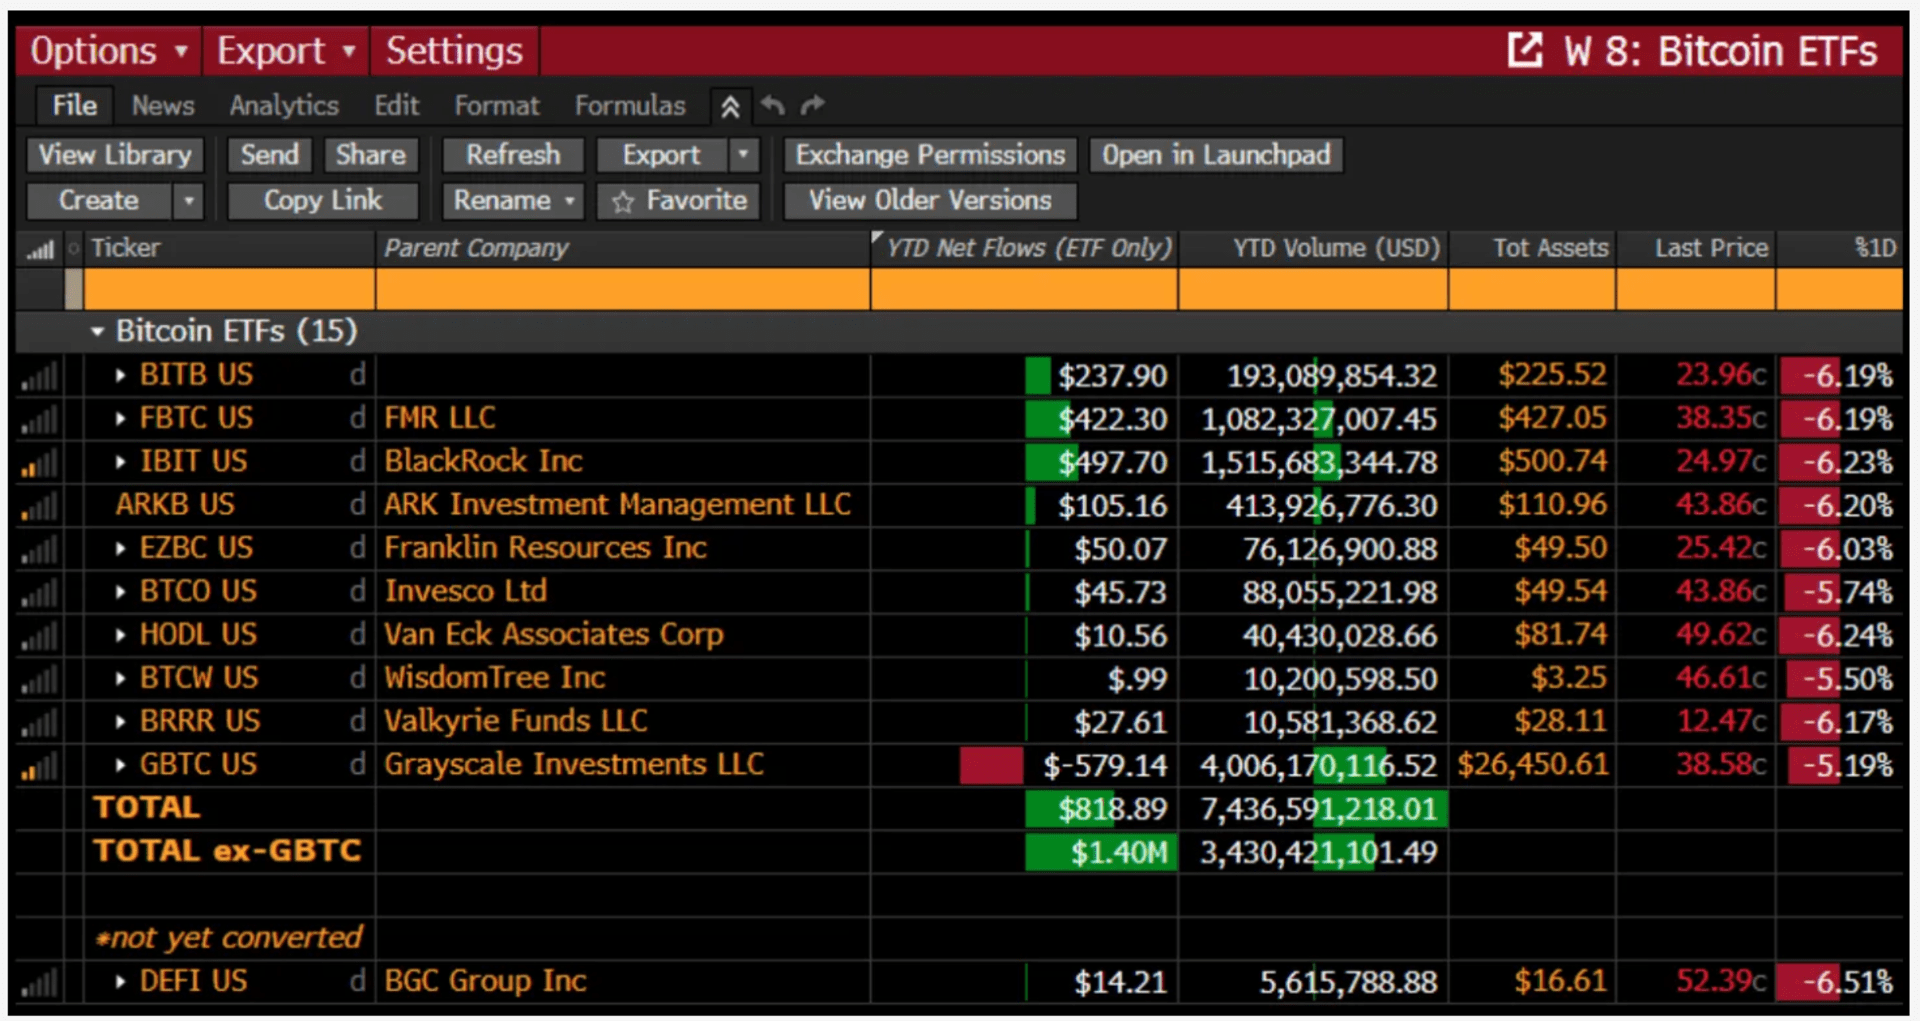Viewport: 1920px width, 1021px height.
Task: Open the Rename dropdown
Action: (x=513, y=201)
